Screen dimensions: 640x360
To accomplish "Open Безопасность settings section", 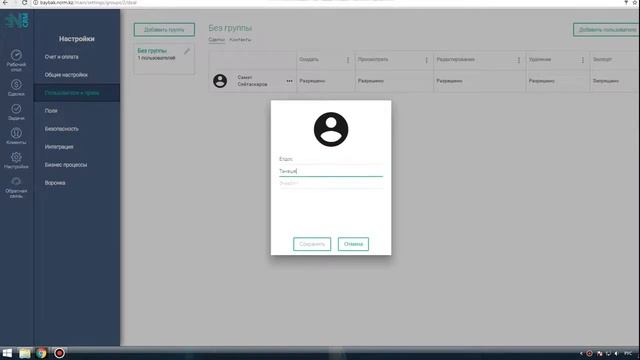I will pyautogui.click(x=62, y=129).
